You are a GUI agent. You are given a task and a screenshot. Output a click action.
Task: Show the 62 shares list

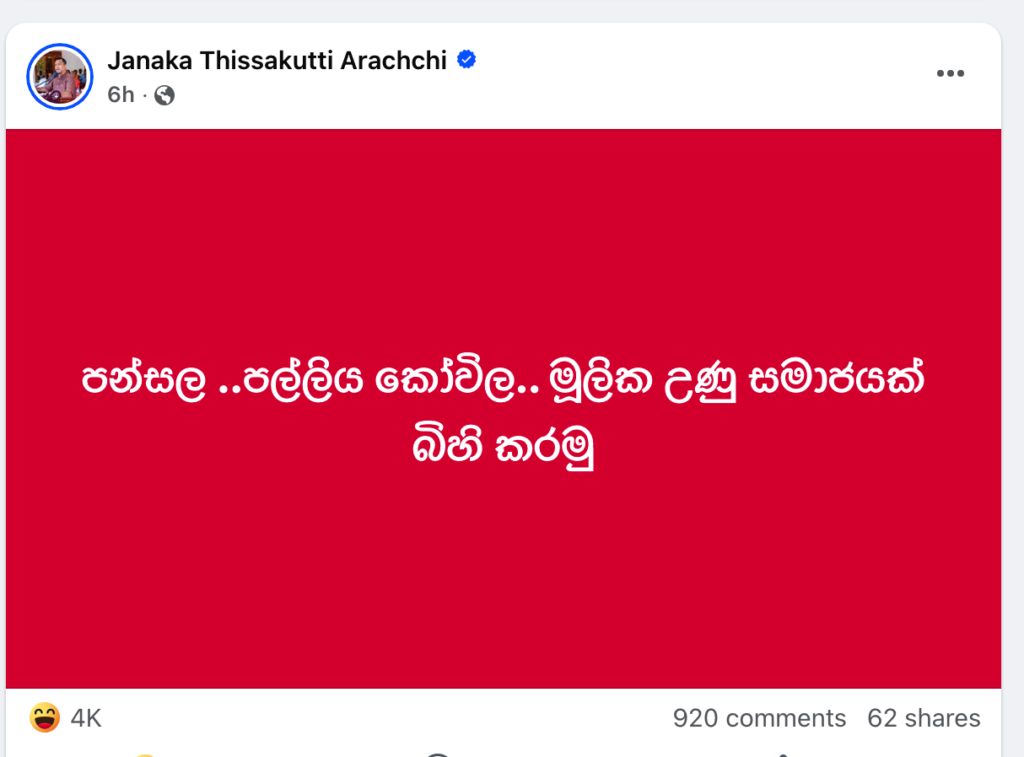pos(923,718)
